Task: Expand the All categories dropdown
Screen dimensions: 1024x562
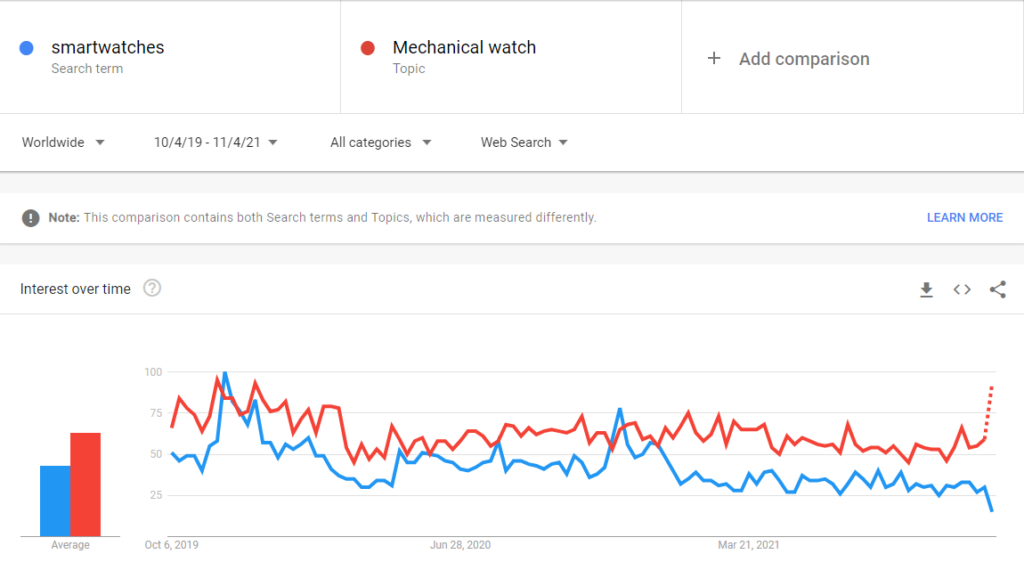Action: pos(381,142)
